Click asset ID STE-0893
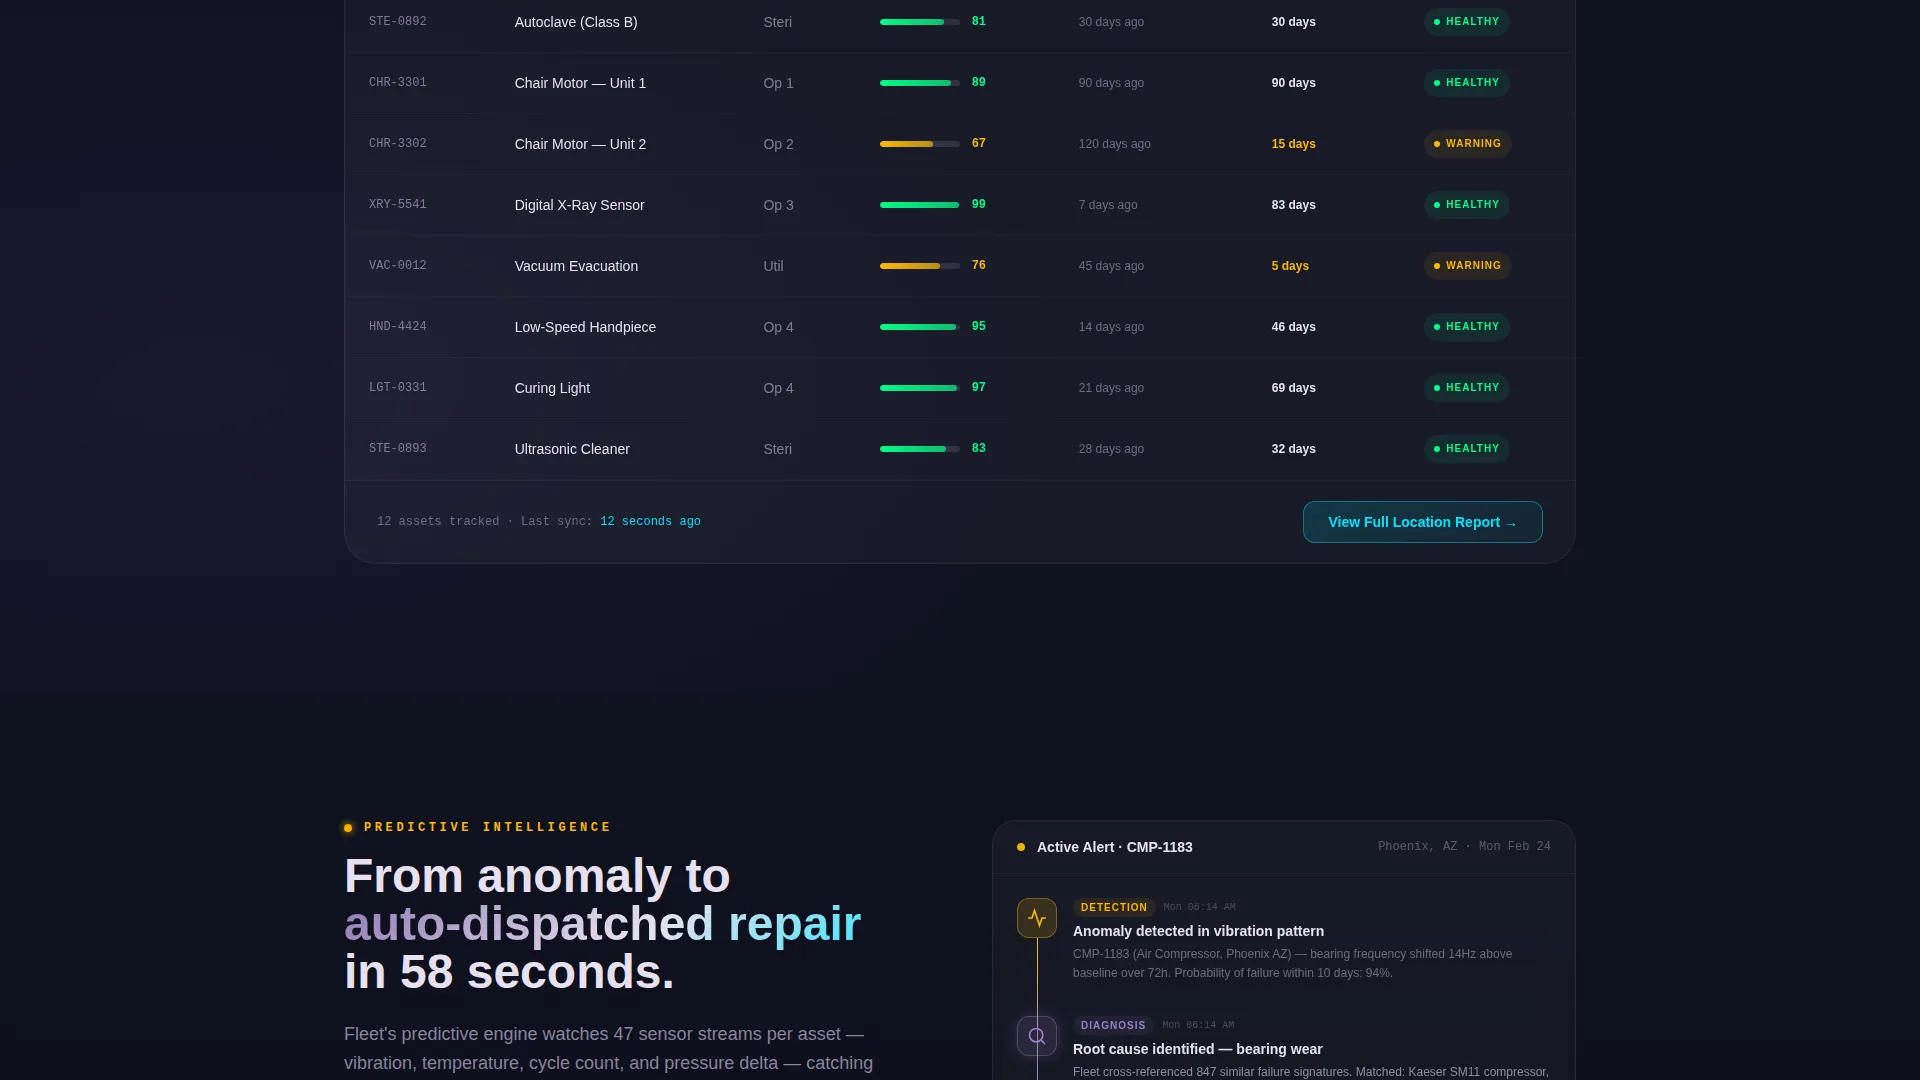The height and width of the screenshot is (1080, 1920). coord(398,449)
